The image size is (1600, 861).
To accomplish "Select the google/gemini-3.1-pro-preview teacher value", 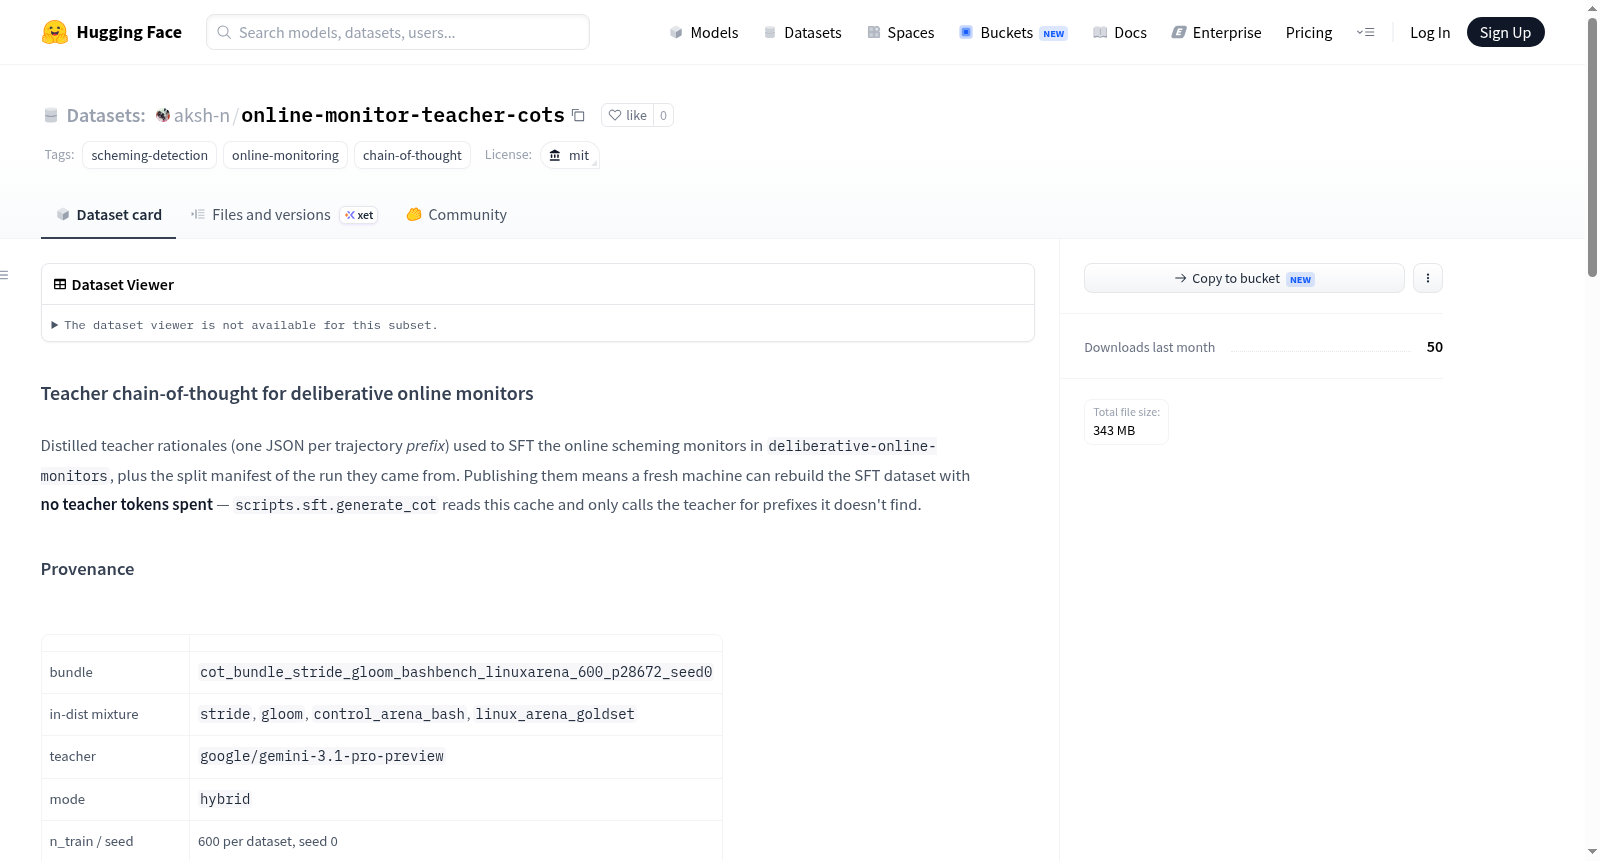I will coord(322,756).
